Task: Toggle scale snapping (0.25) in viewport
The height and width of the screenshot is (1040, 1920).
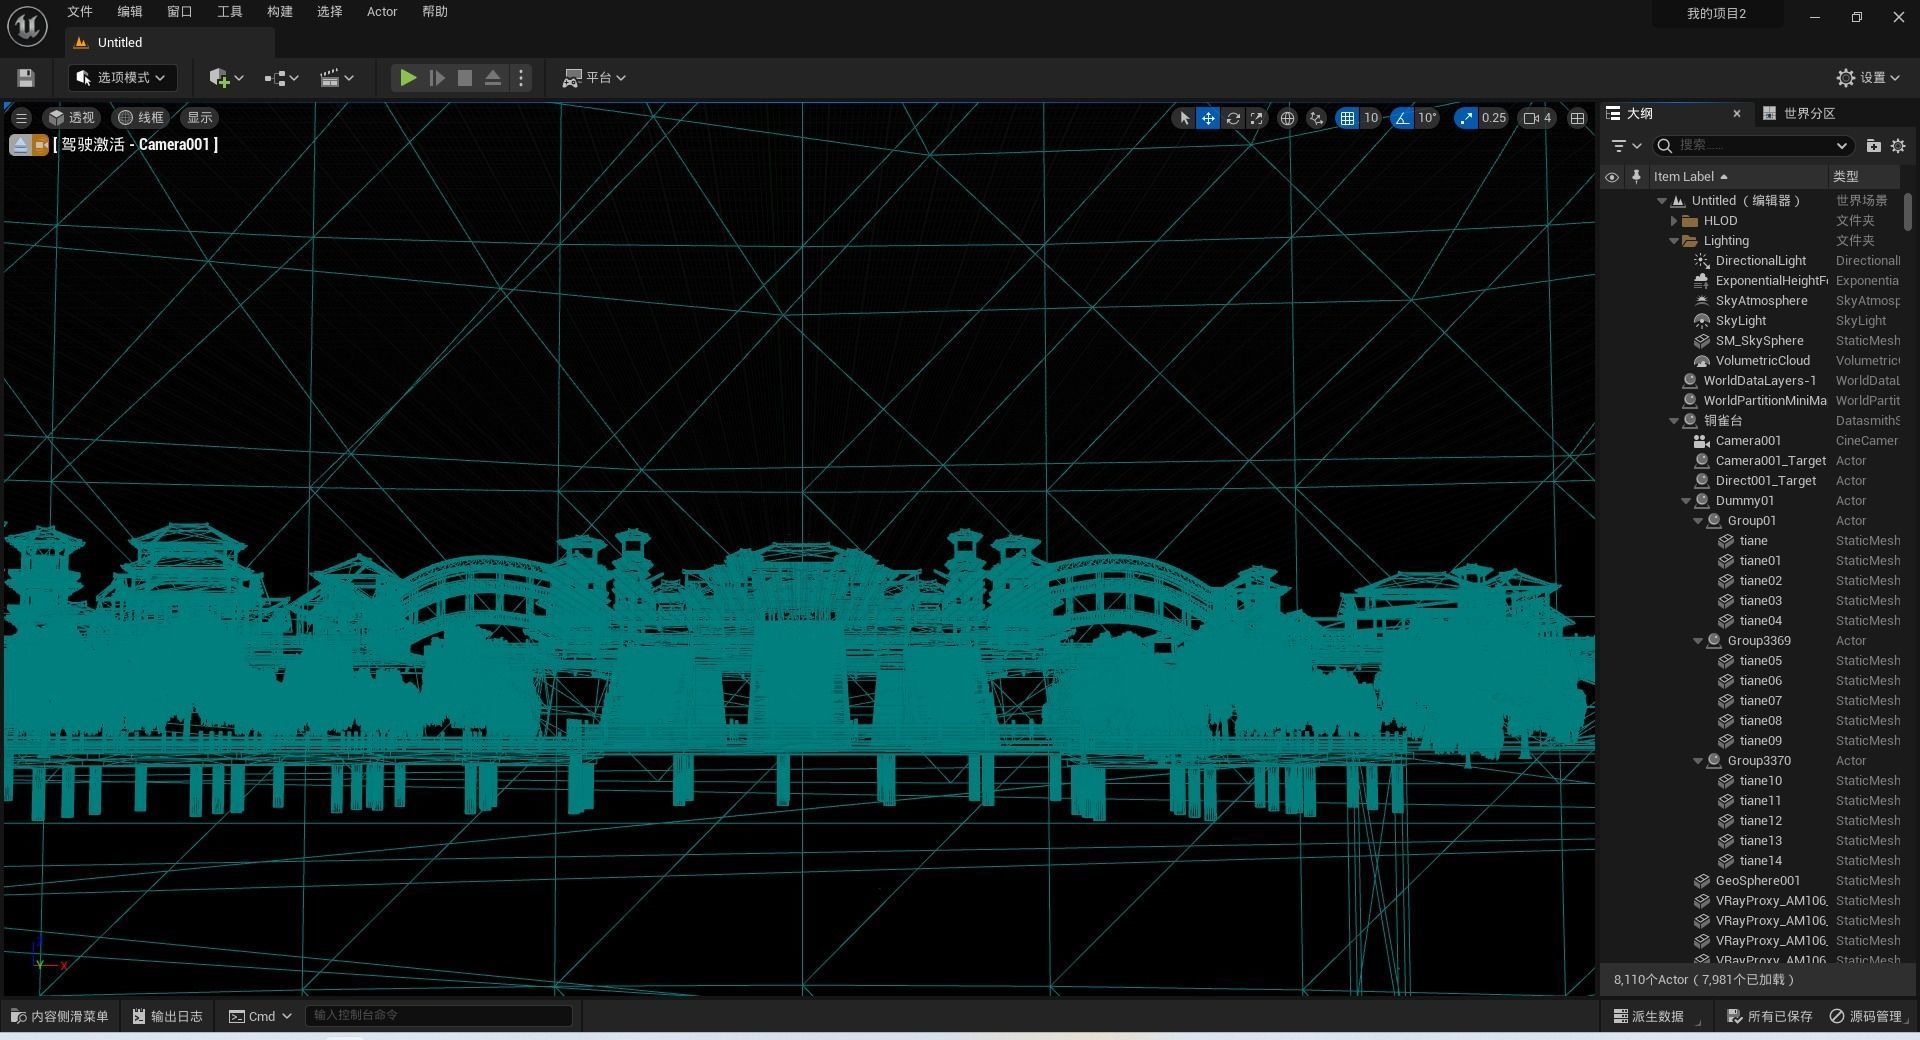Action: pos(1465,118)
